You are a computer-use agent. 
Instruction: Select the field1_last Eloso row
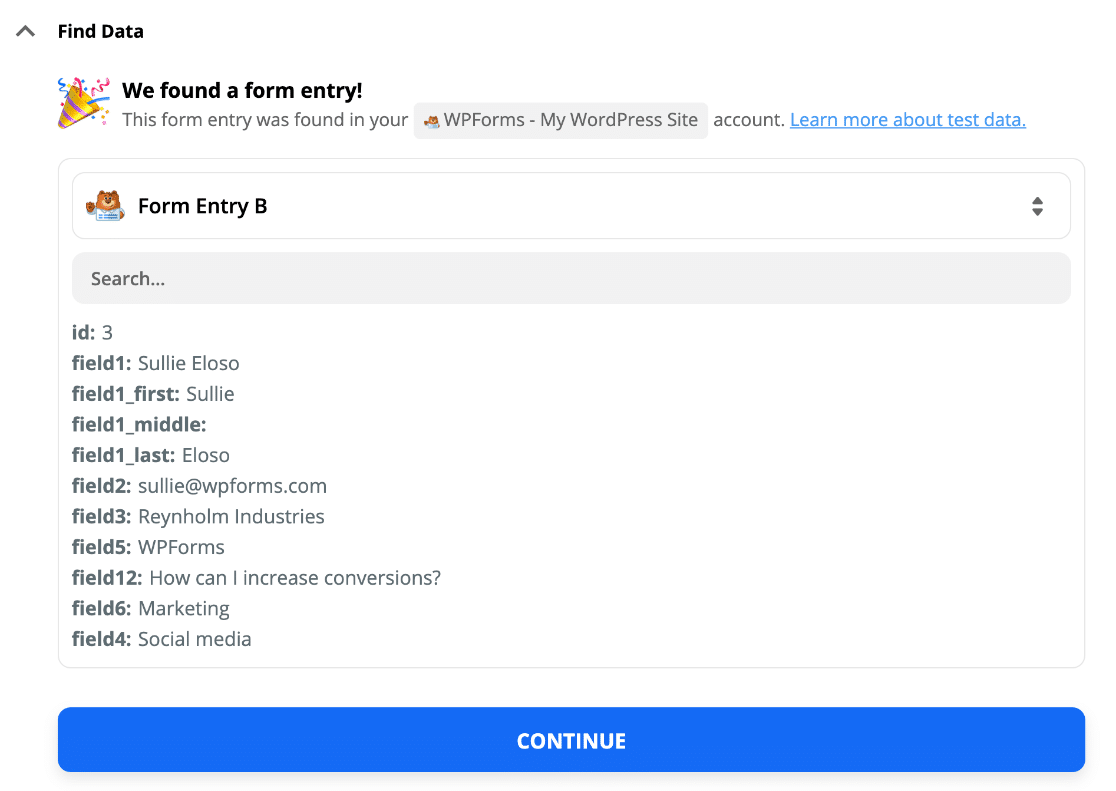(x=151, y=455)
